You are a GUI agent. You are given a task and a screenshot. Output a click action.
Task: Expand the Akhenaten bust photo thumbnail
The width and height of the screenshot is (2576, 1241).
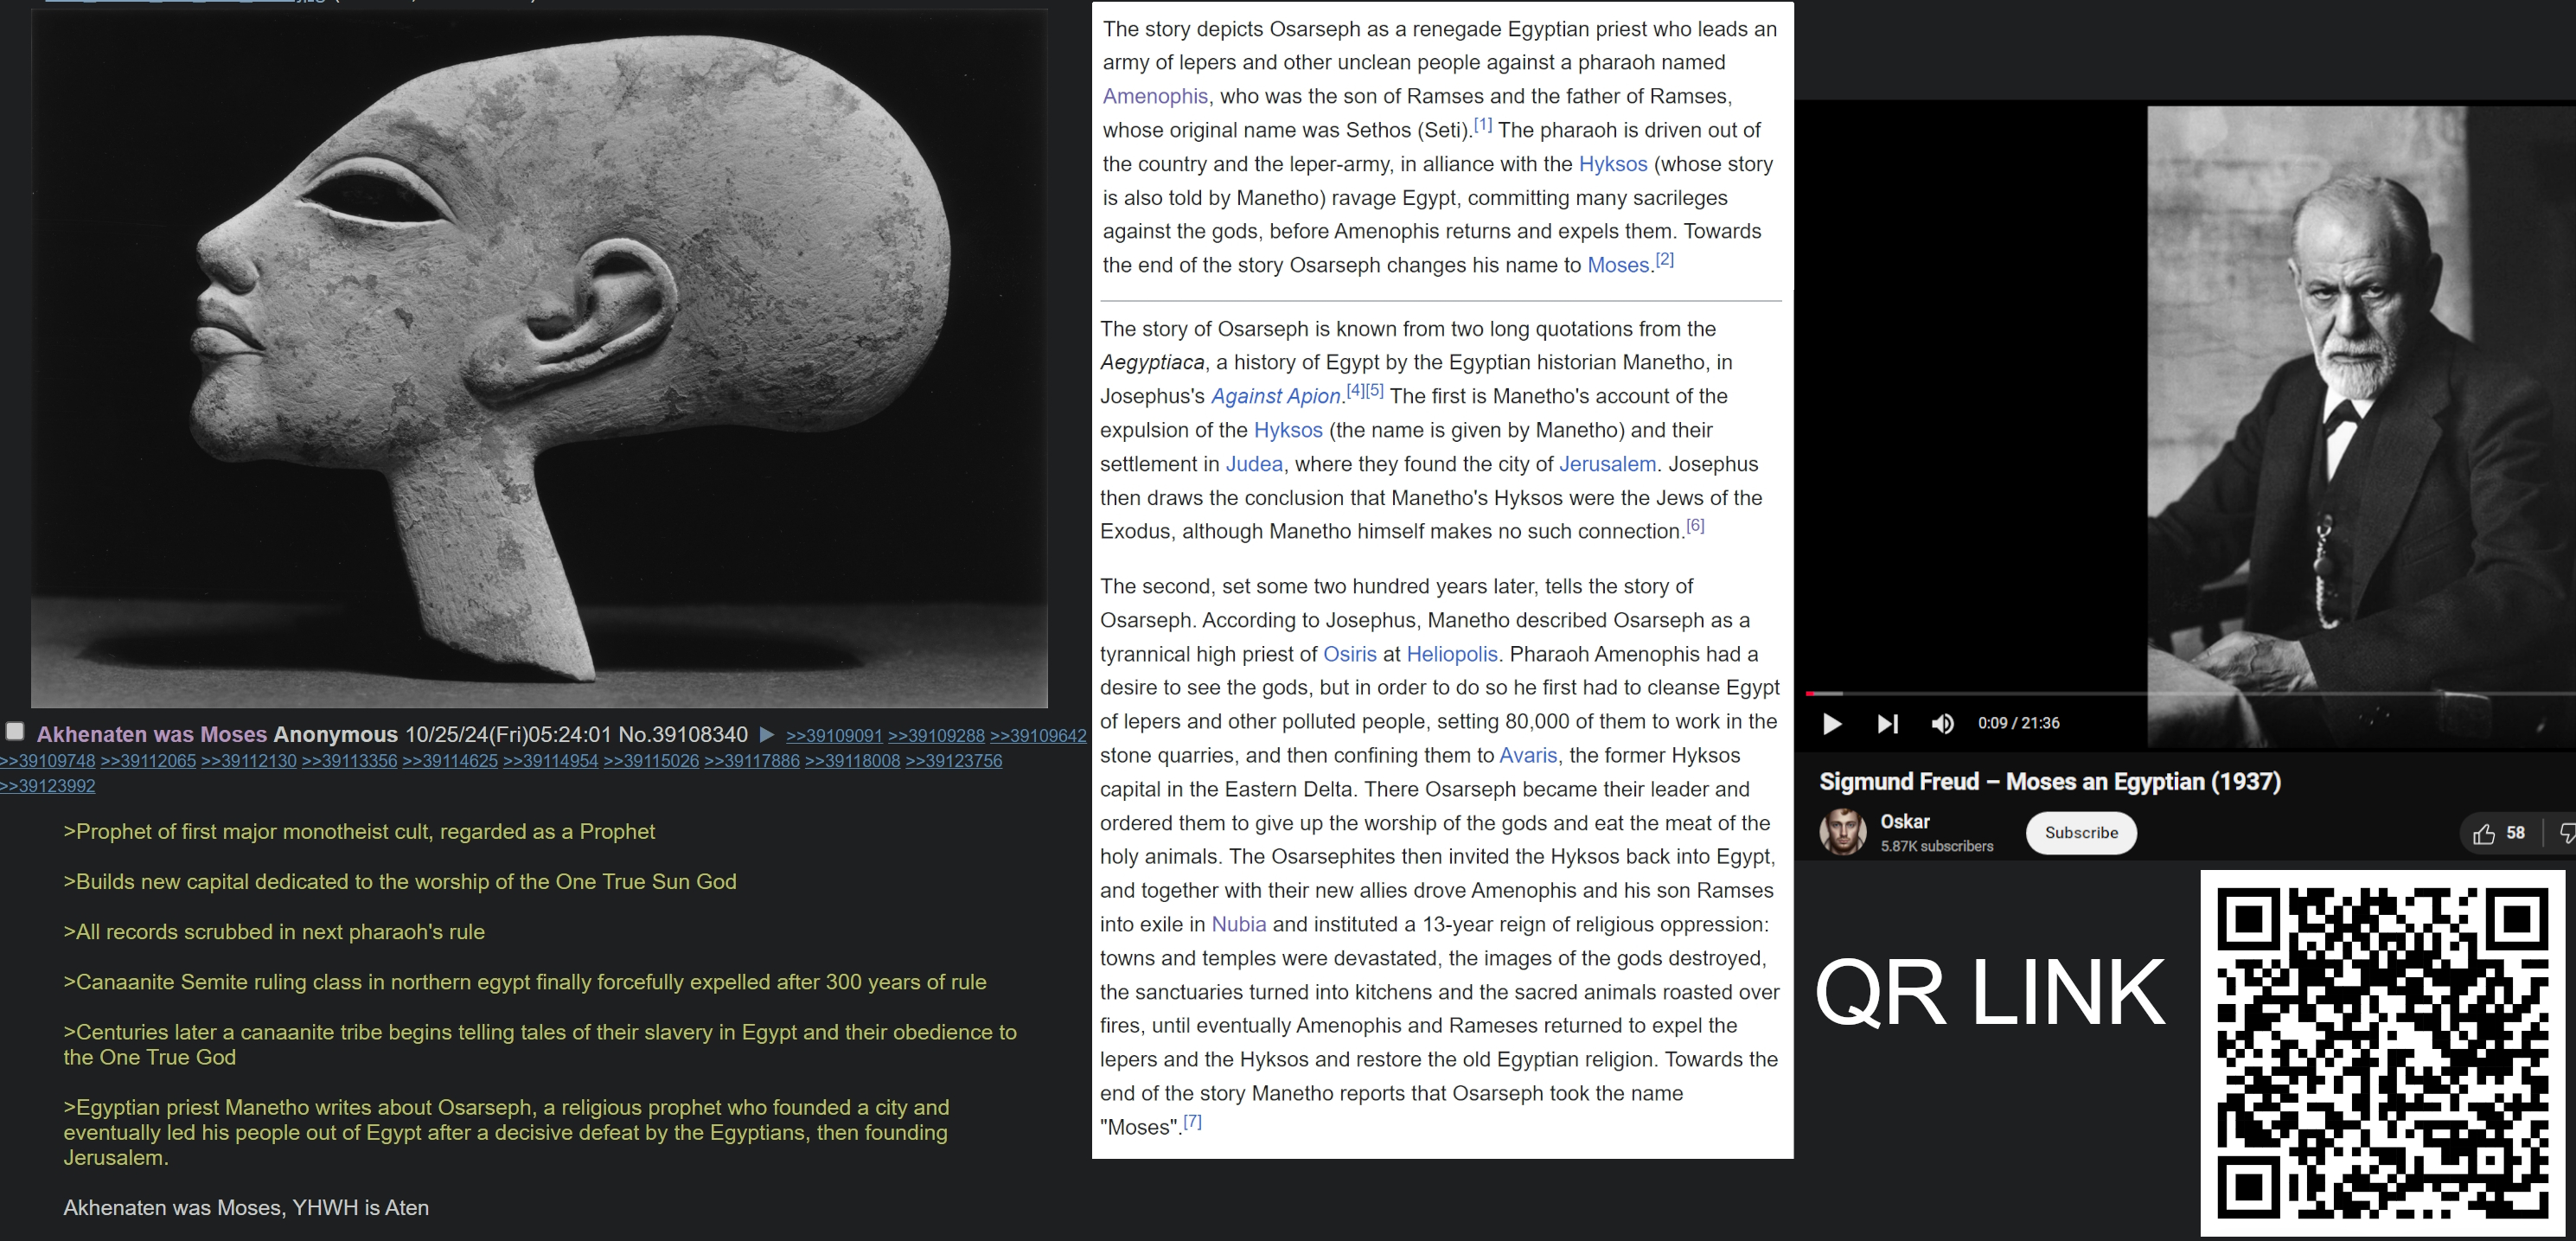[x=539, y=358]
